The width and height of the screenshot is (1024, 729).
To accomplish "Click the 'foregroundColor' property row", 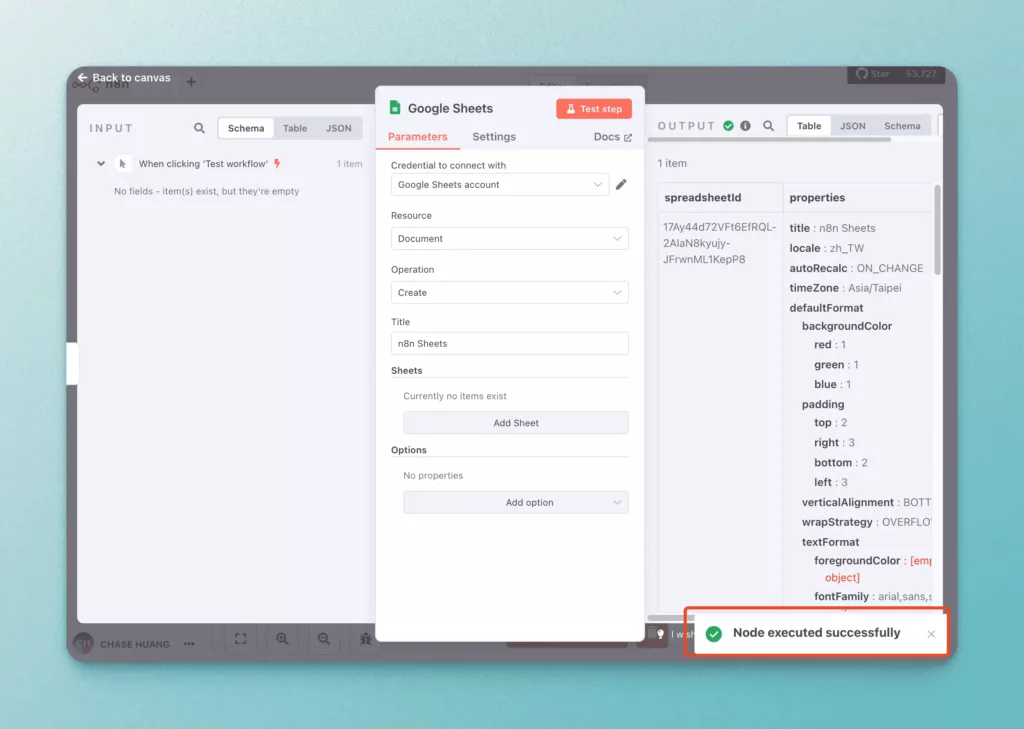I will [872, 568].
